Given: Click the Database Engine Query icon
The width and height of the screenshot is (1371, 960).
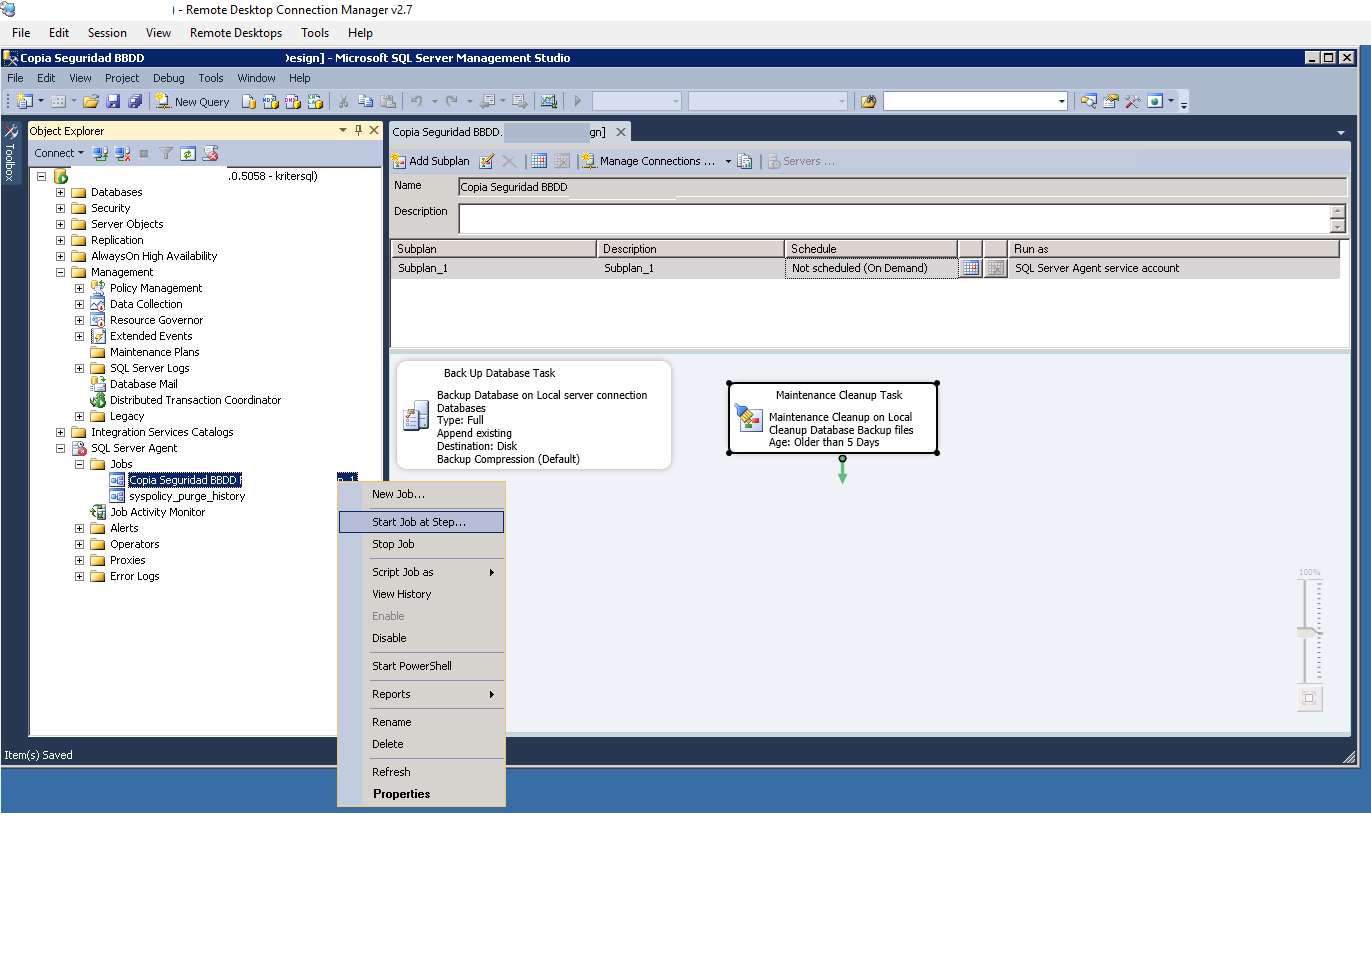Looking at the screenshot, I should tap(249, 101).
